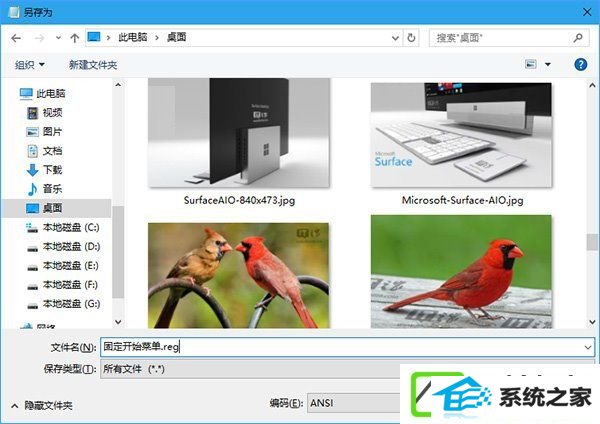Change the view layout icon
This screenshot has width=600, height=424.
click(531, 64)
